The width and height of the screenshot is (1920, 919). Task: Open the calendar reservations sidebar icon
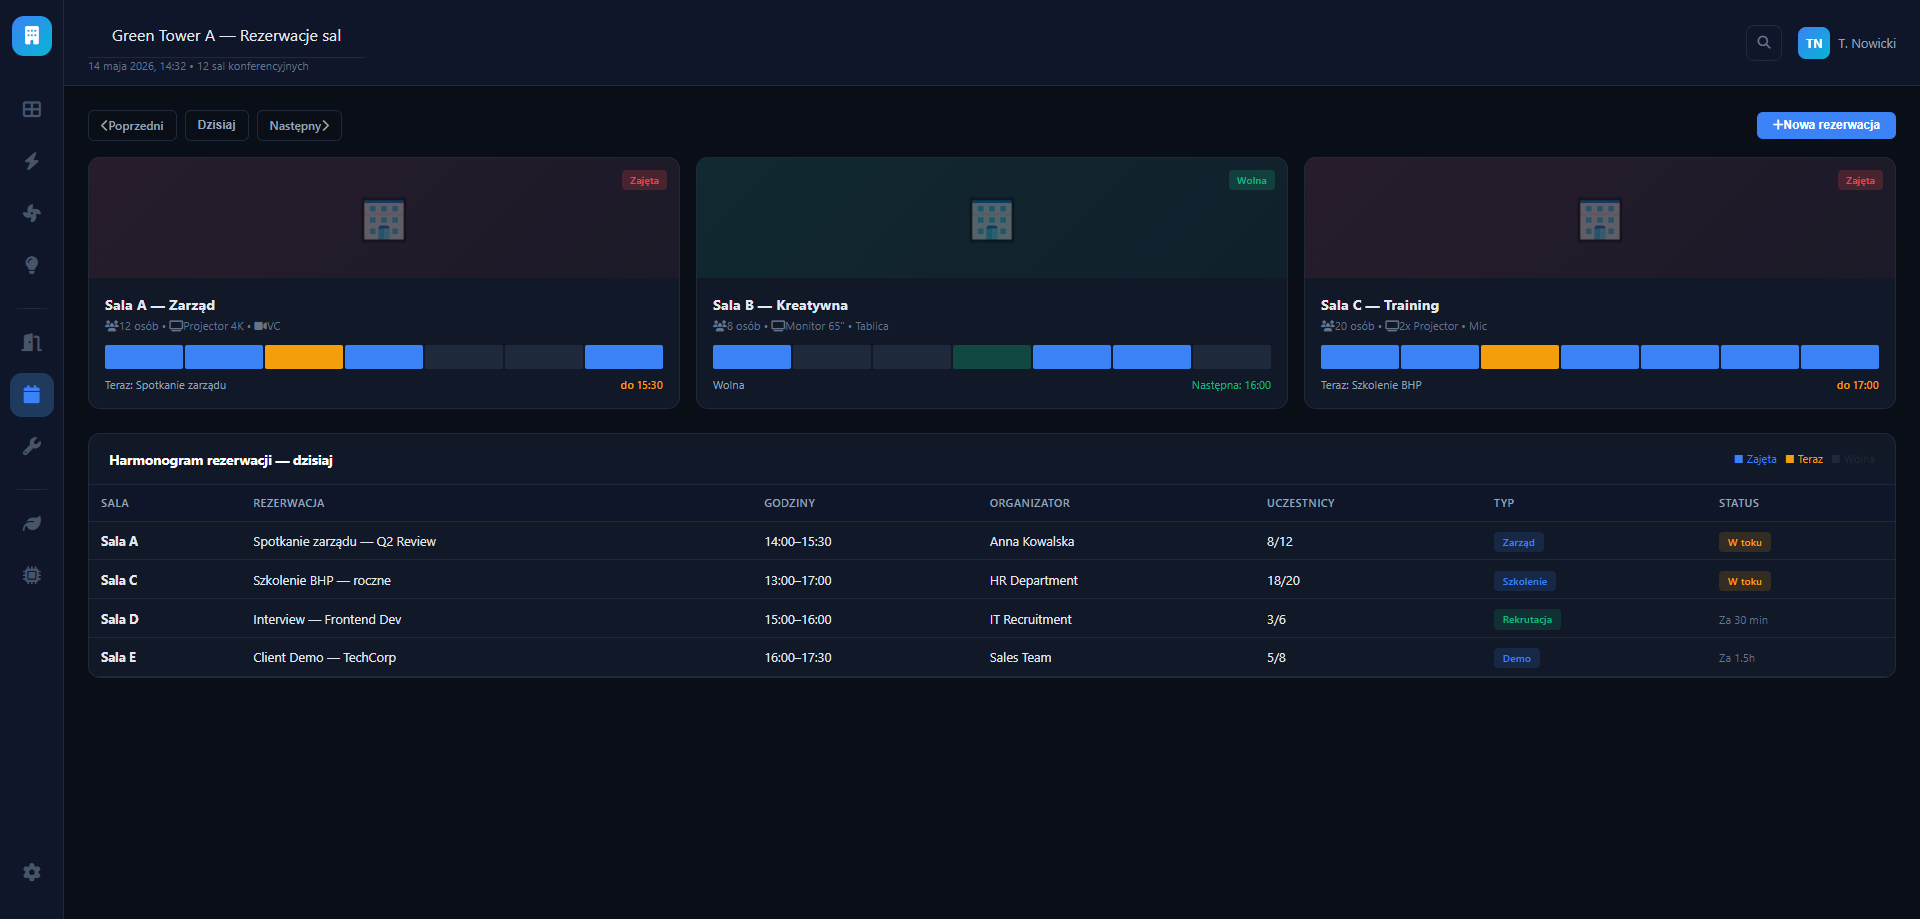click(x=32, y=394)
